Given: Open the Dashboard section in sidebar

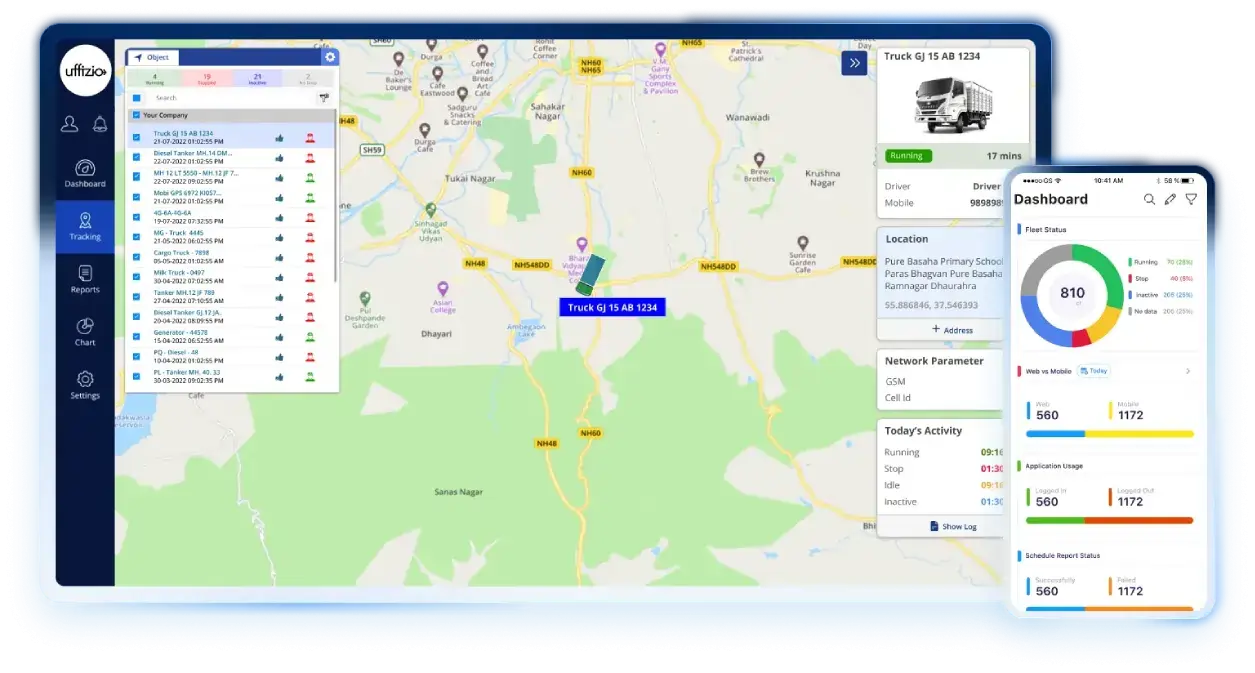Looking at the screenshot, I should [85, 173].
